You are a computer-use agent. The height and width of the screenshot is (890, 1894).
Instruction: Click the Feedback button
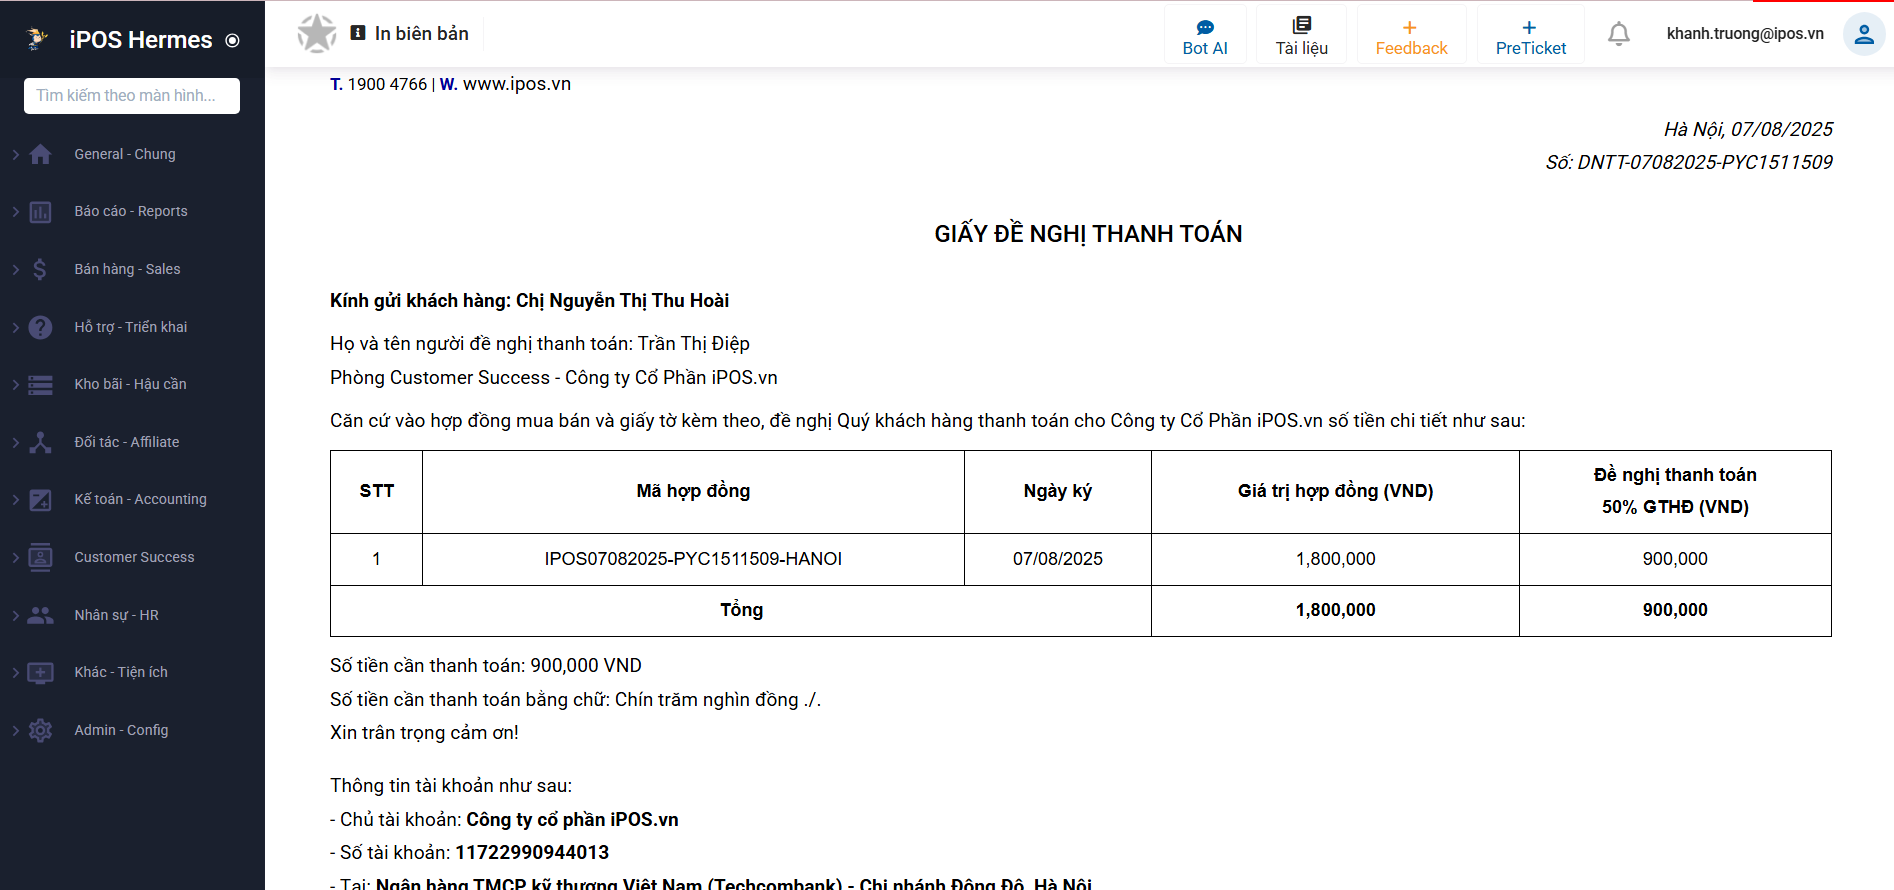pyautogui.click(x=1411, y=36)
